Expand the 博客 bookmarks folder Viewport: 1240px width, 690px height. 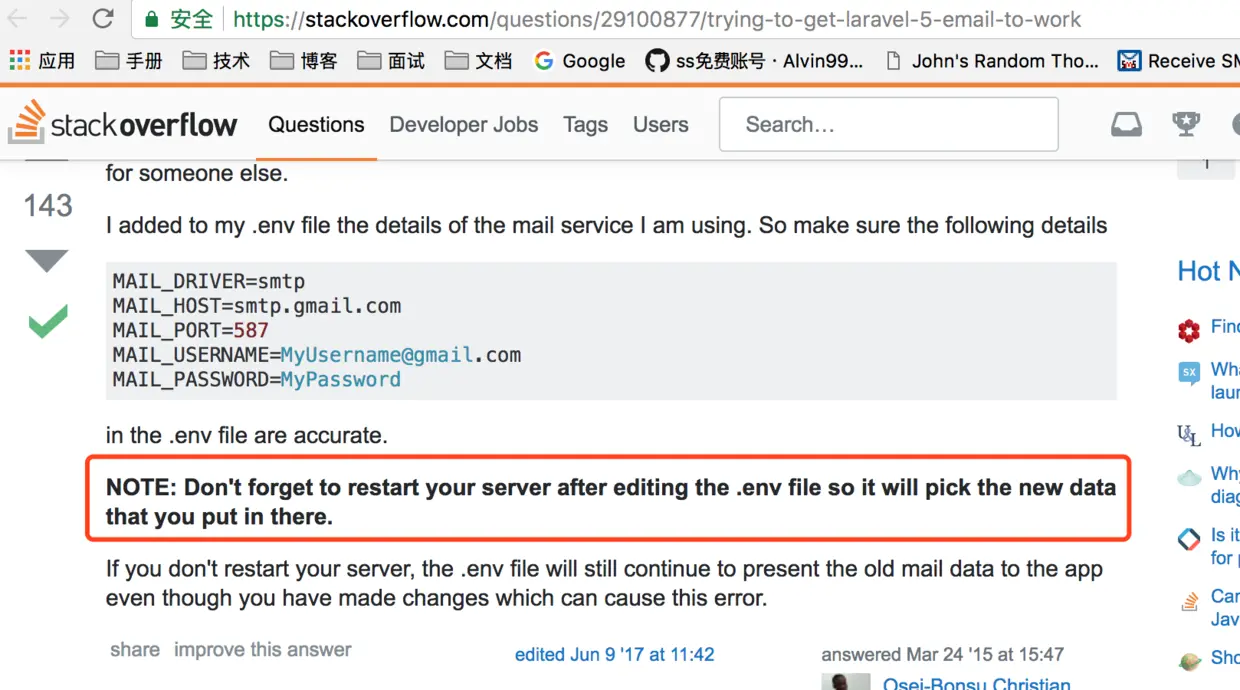(x=304, y=61)
